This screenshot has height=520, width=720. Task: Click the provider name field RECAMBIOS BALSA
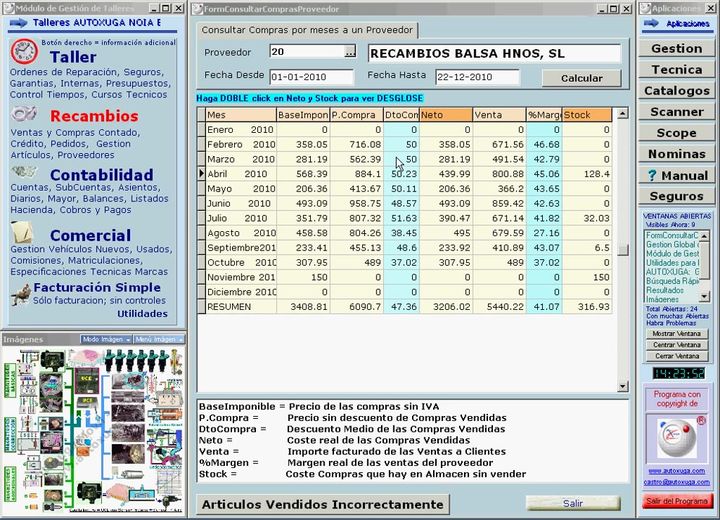tap(494, 54)
